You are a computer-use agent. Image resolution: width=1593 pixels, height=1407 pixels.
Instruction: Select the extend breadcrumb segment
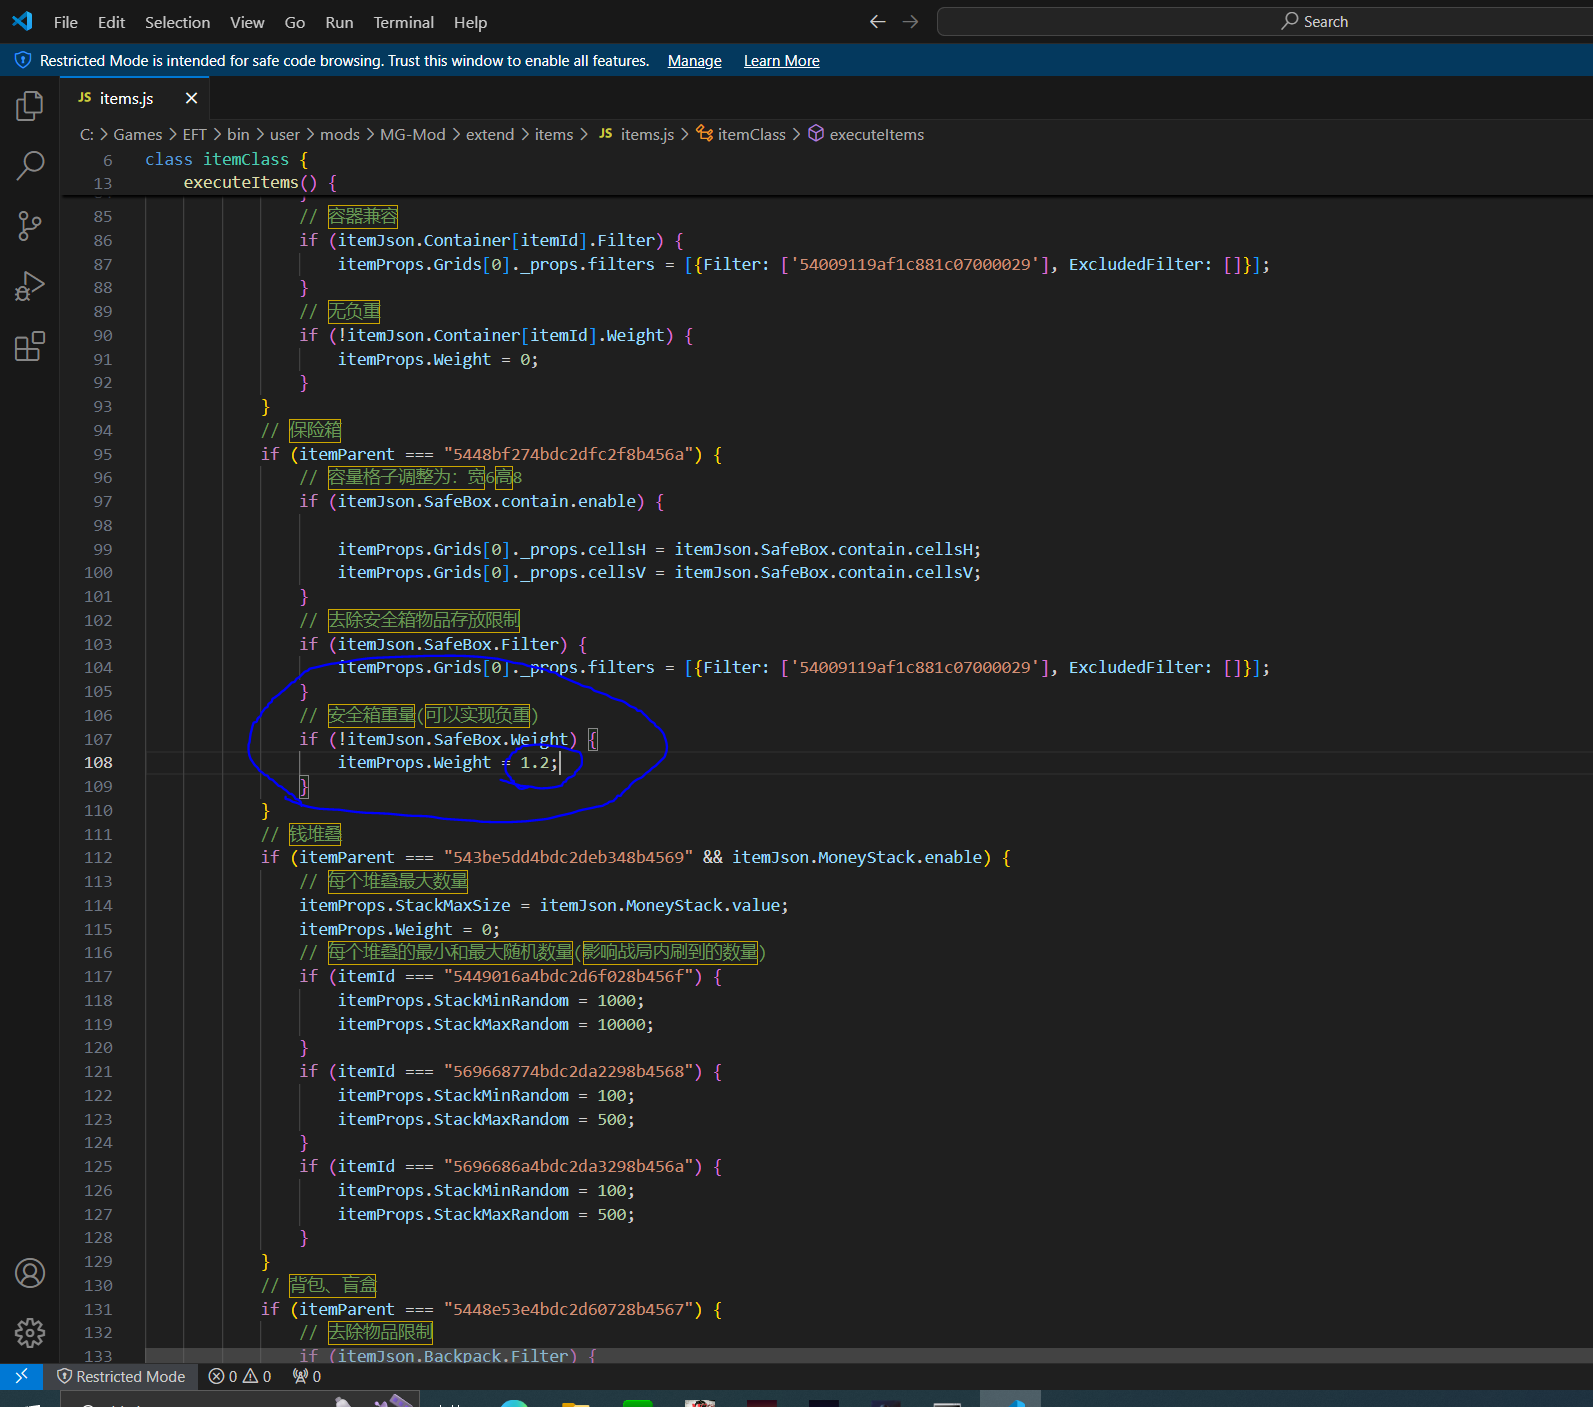click(490, 134)
